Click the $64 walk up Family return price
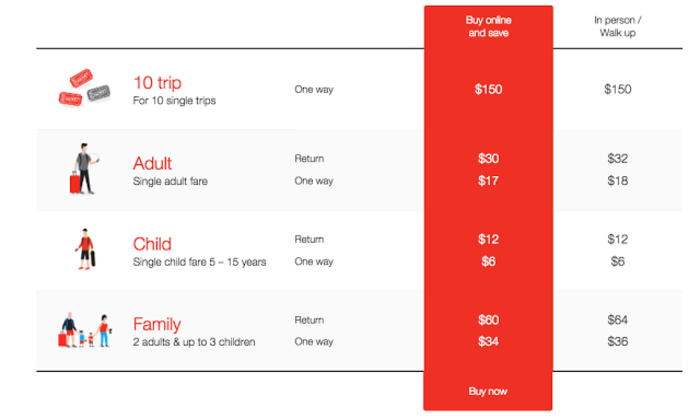 click(617, 320)
